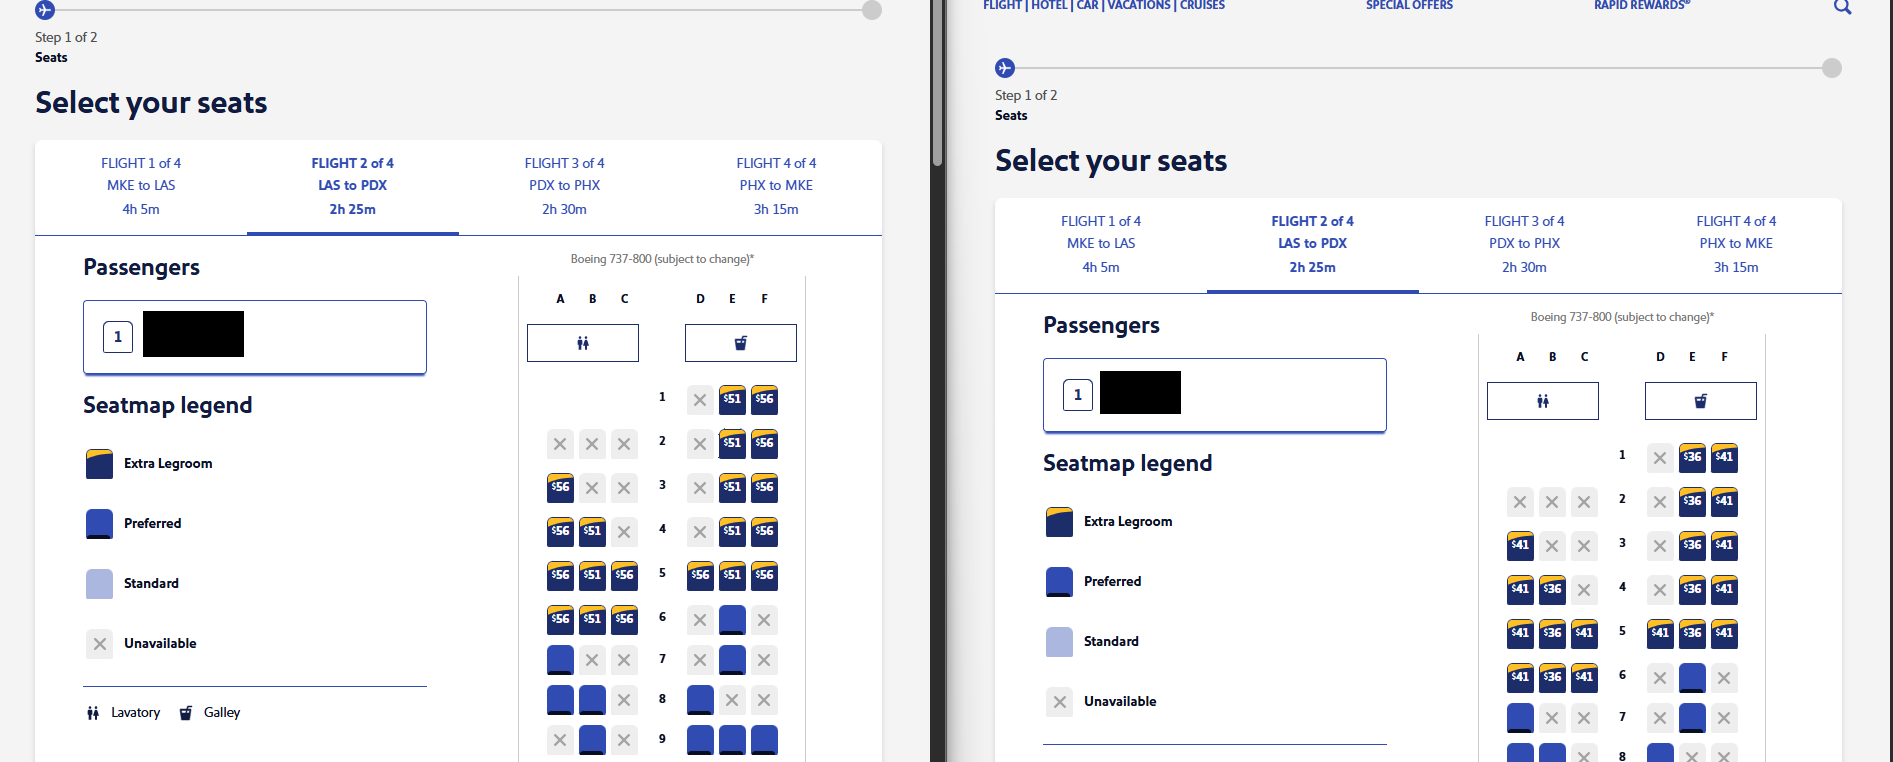Choose preferred seat 6E in left window
The width and height of the screenshot is (1893, 762).
tap(732, 619)
